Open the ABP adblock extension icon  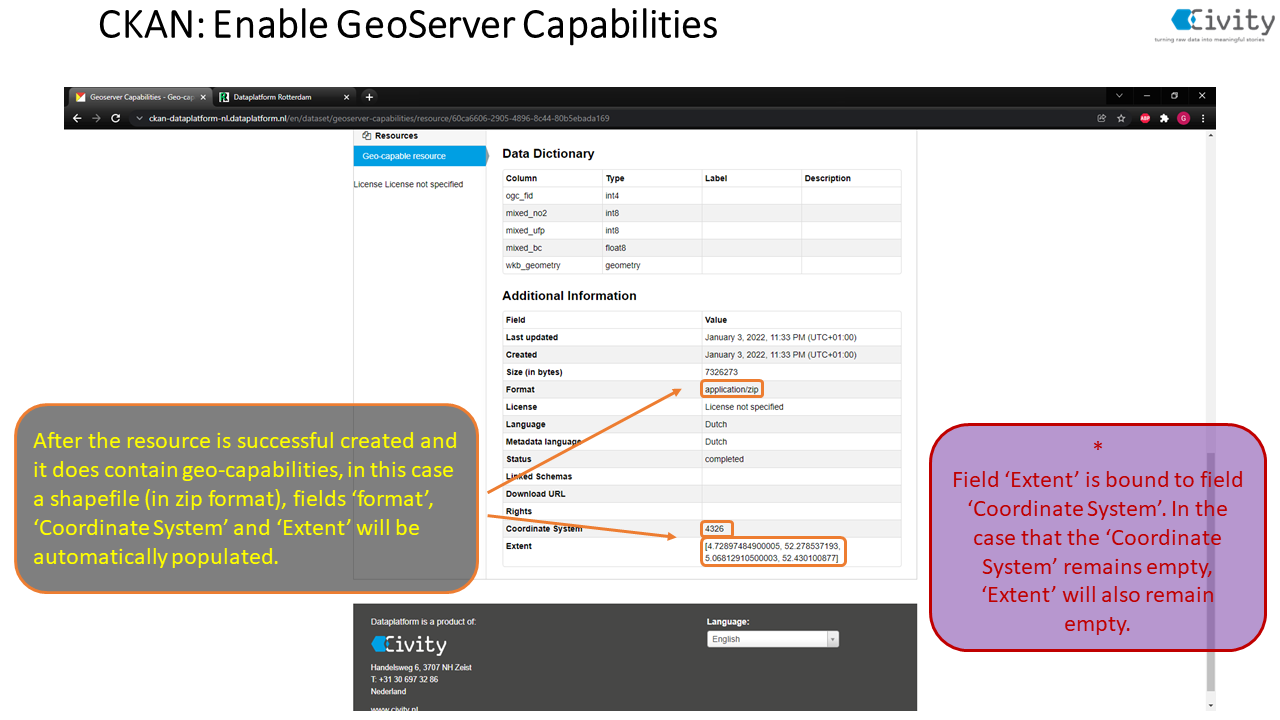pos(1145,118)
